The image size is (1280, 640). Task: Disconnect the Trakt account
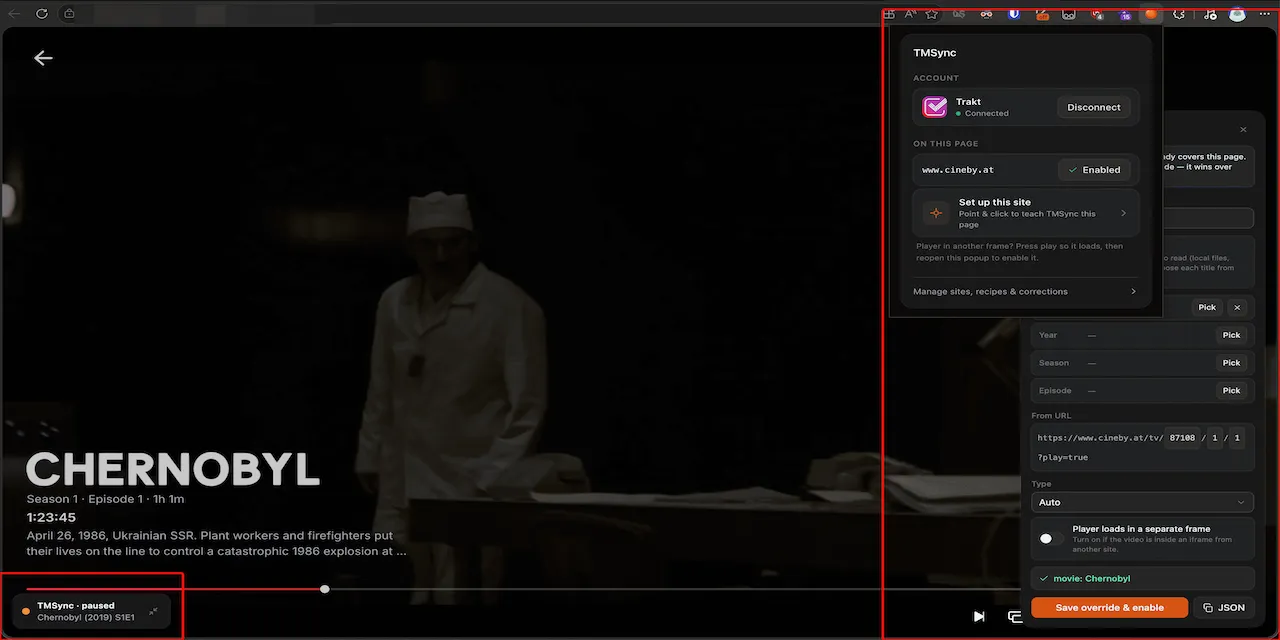pyautogui.click(x=1094, y=107)
